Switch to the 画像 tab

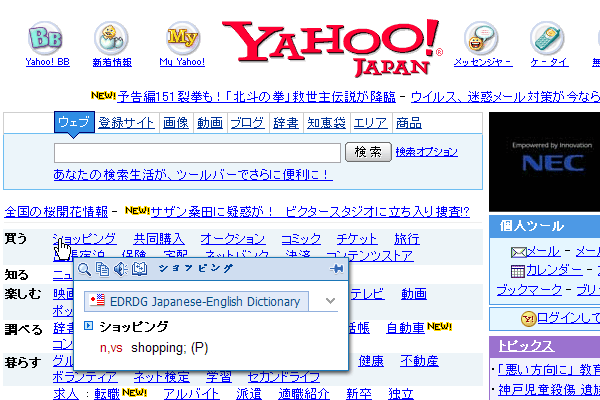pyautogui.click(x=176, y=123)
